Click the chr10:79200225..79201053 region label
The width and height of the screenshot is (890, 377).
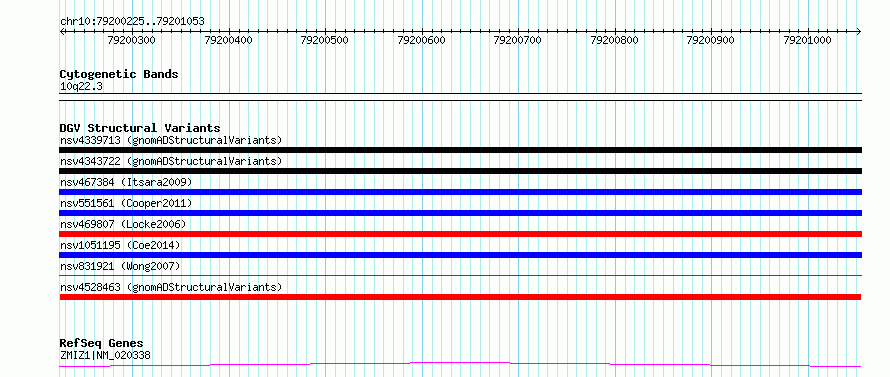(132, 22)
